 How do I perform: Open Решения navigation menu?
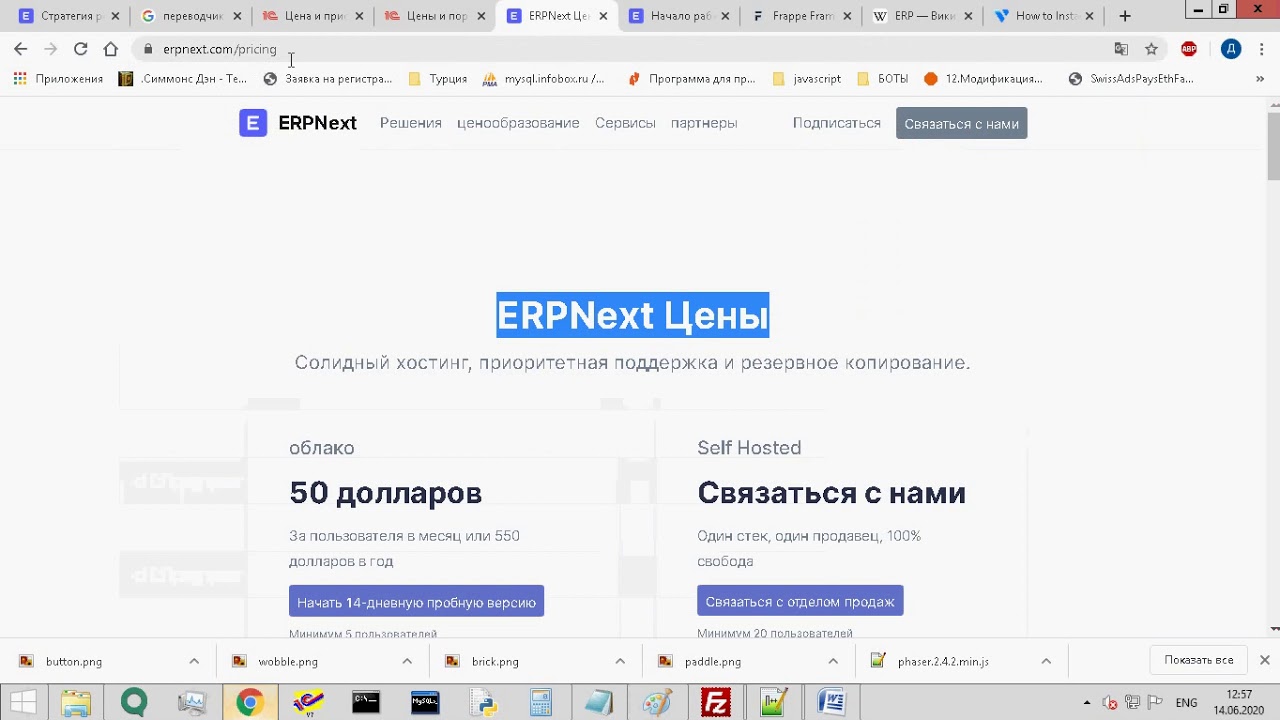point(411,123)
